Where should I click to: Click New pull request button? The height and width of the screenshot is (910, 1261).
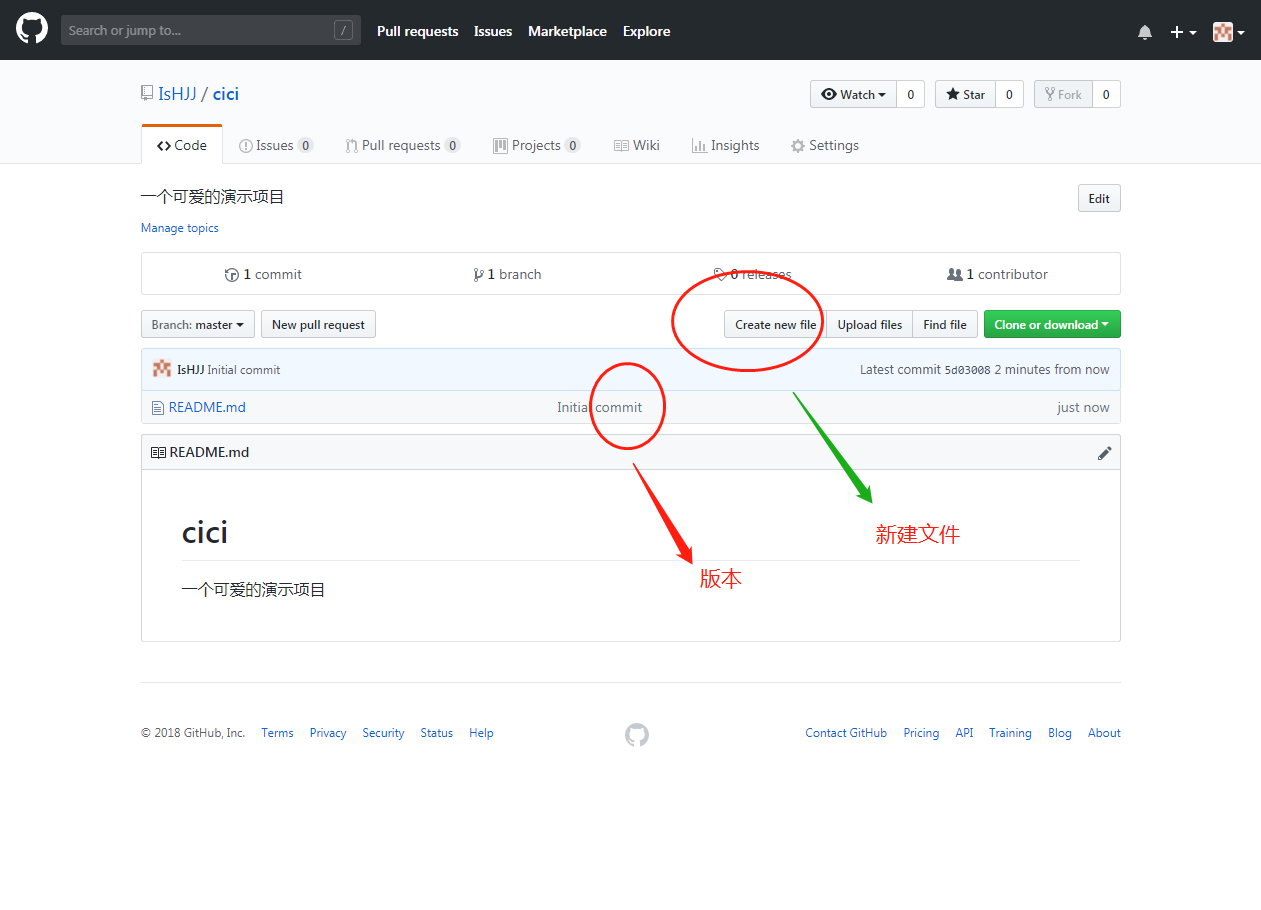318,324
